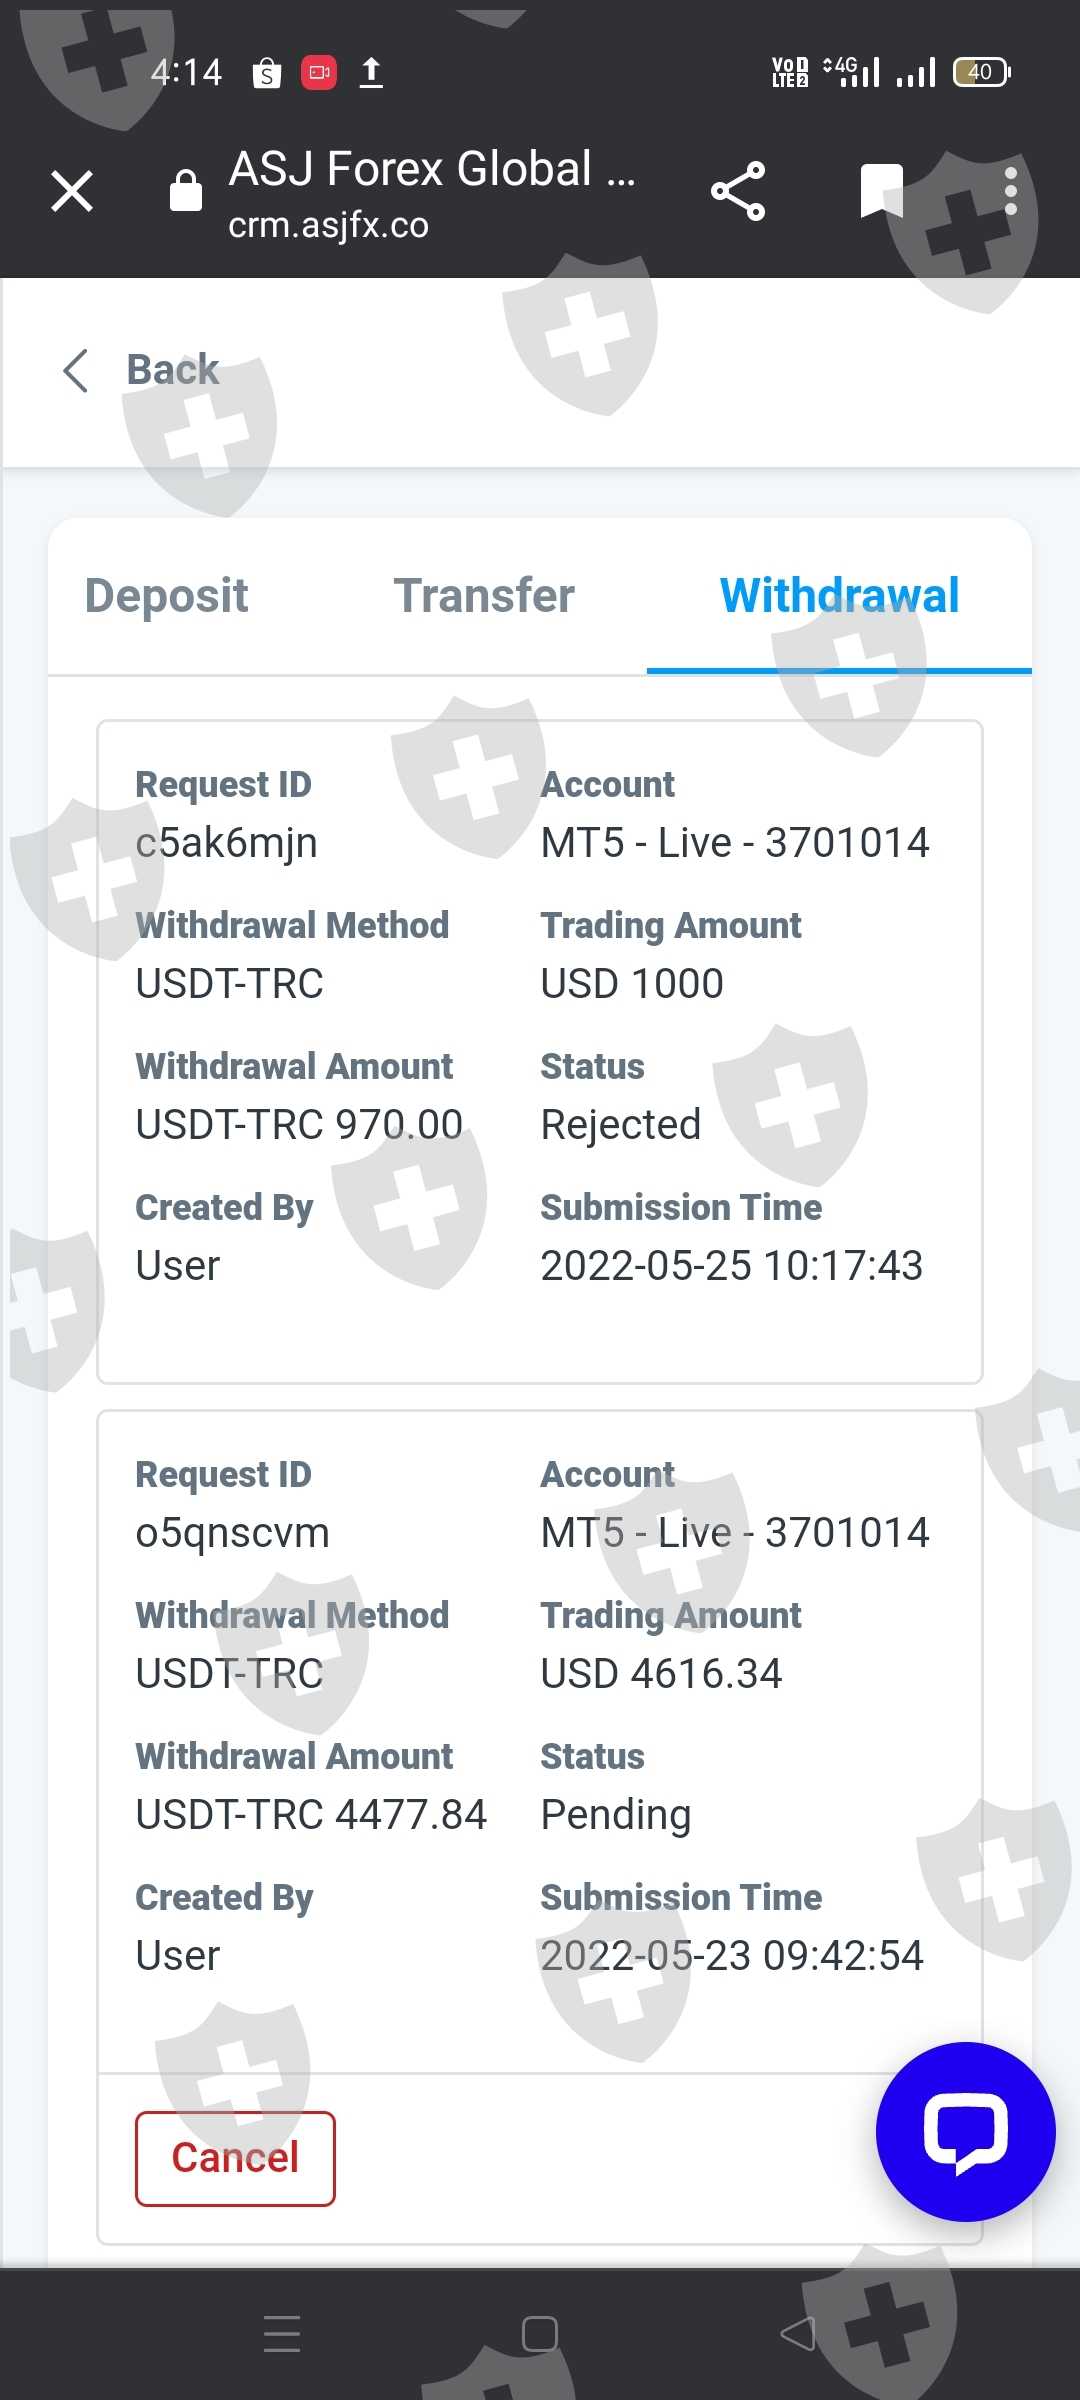Tap the site security lock icon

coord(186,191)
